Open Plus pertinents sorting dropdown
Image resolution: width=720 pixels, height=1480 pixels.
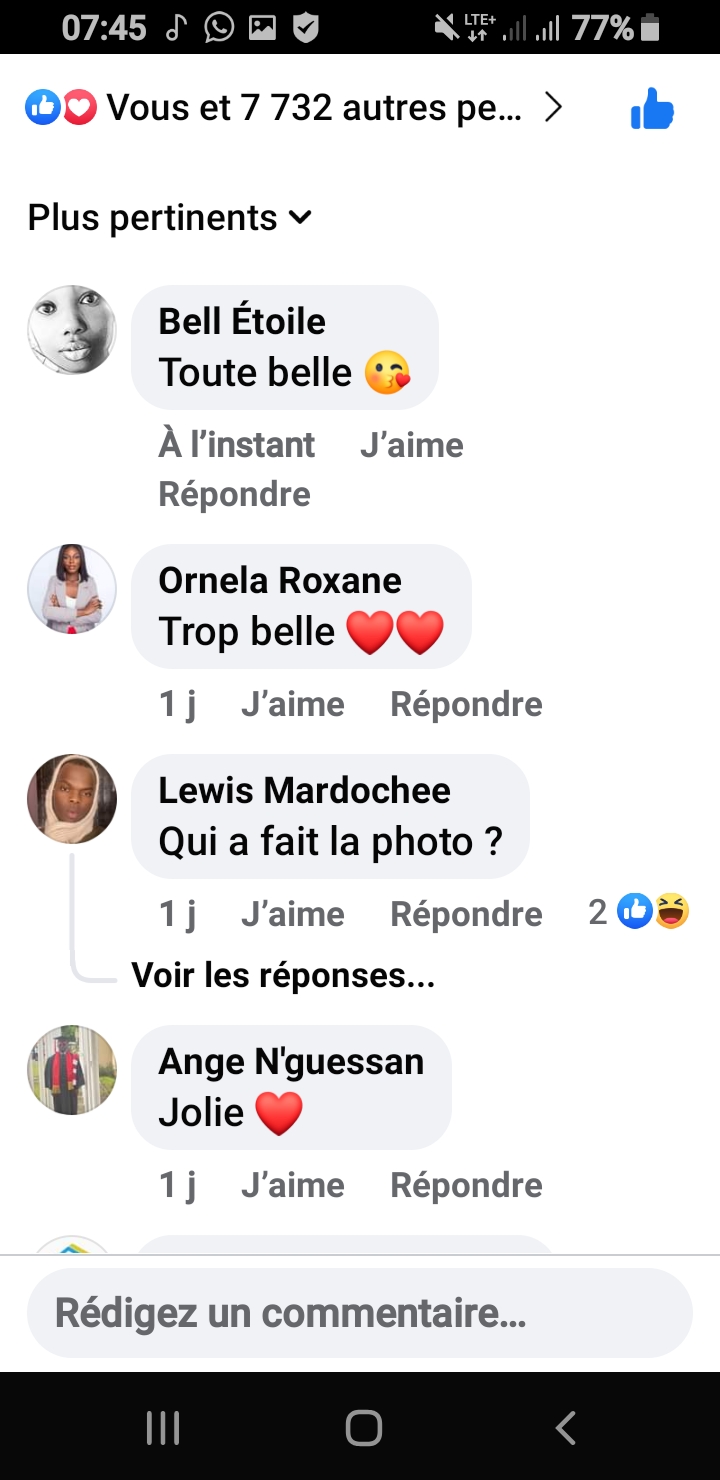[170, 217]
